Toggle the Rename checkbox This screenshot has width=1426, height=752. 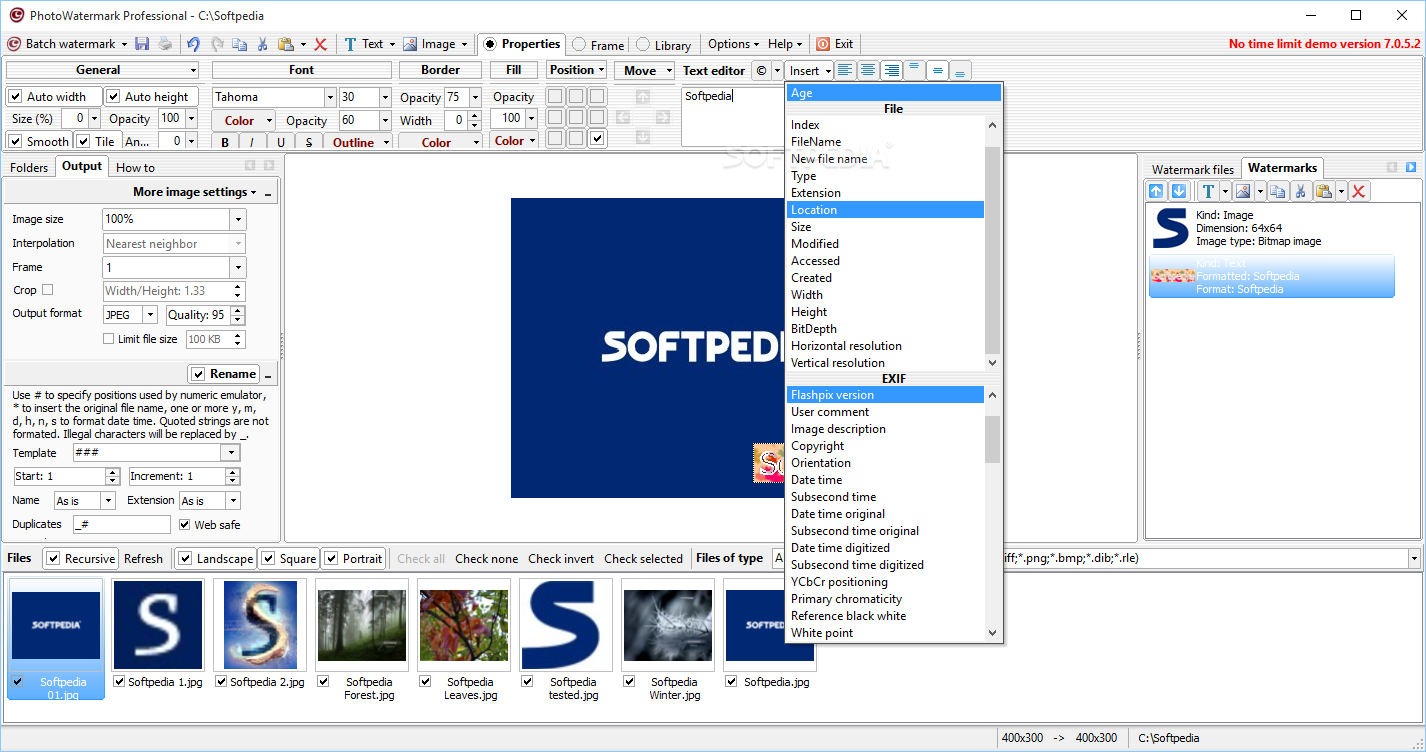tap(198, 374)
